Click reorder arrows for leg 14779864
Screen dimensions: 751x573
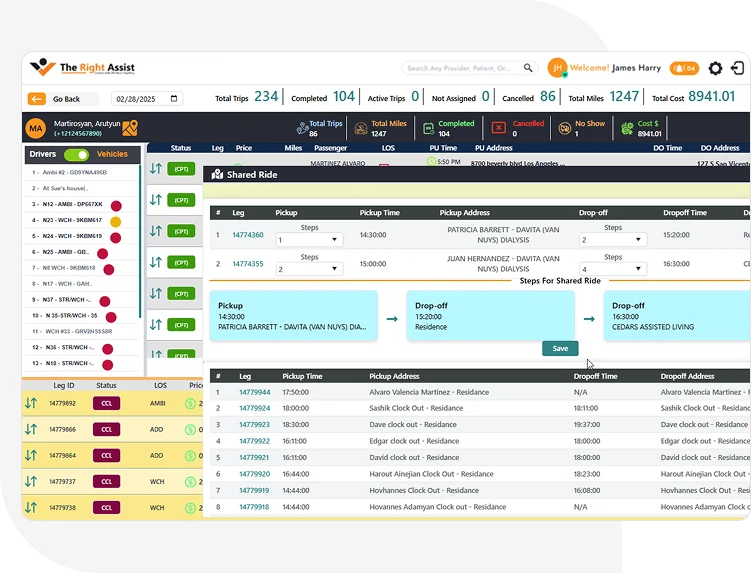(31, 455)
